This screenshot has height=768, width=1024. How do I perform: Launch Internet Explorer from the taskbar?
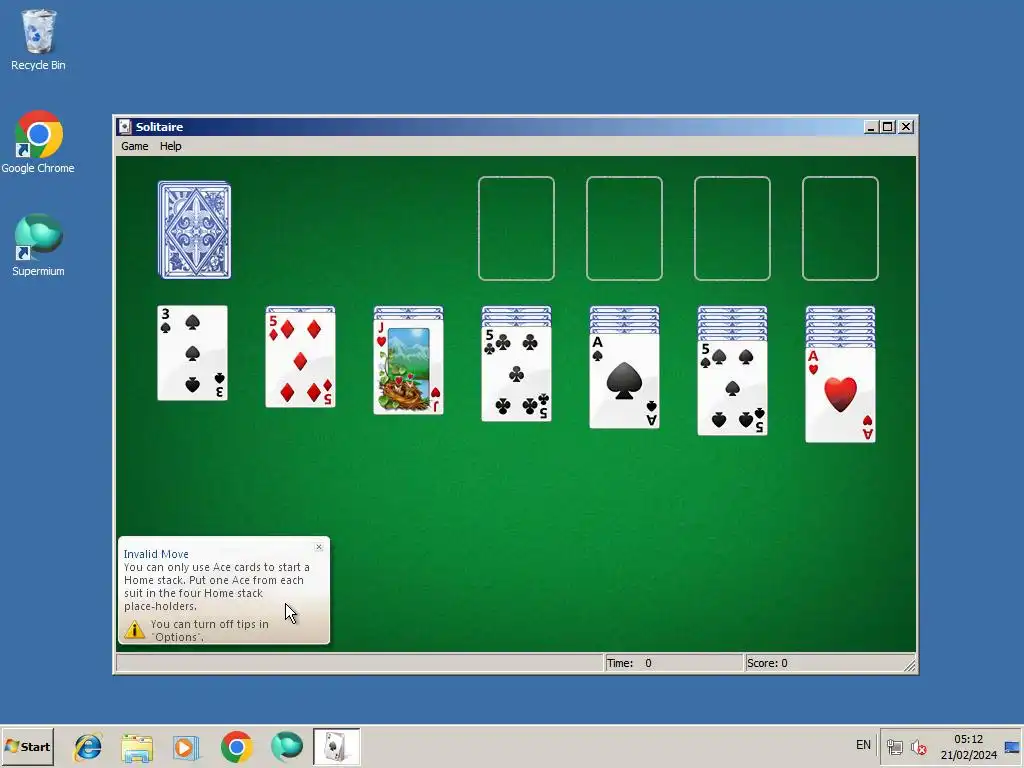[x=88, y=747]
